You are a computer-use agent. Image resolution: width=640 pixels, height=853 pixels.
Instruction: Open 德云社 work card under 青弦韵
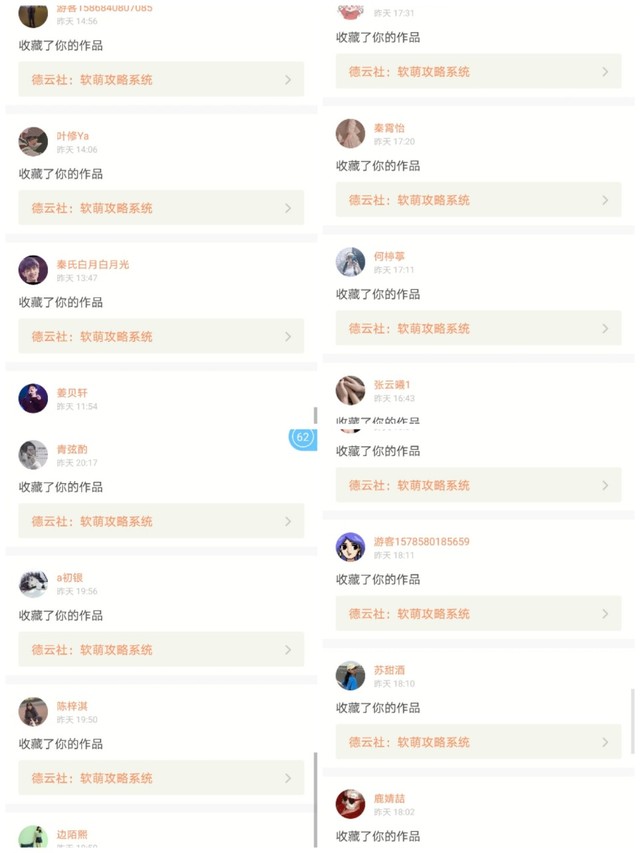click(x=161, y=521)
